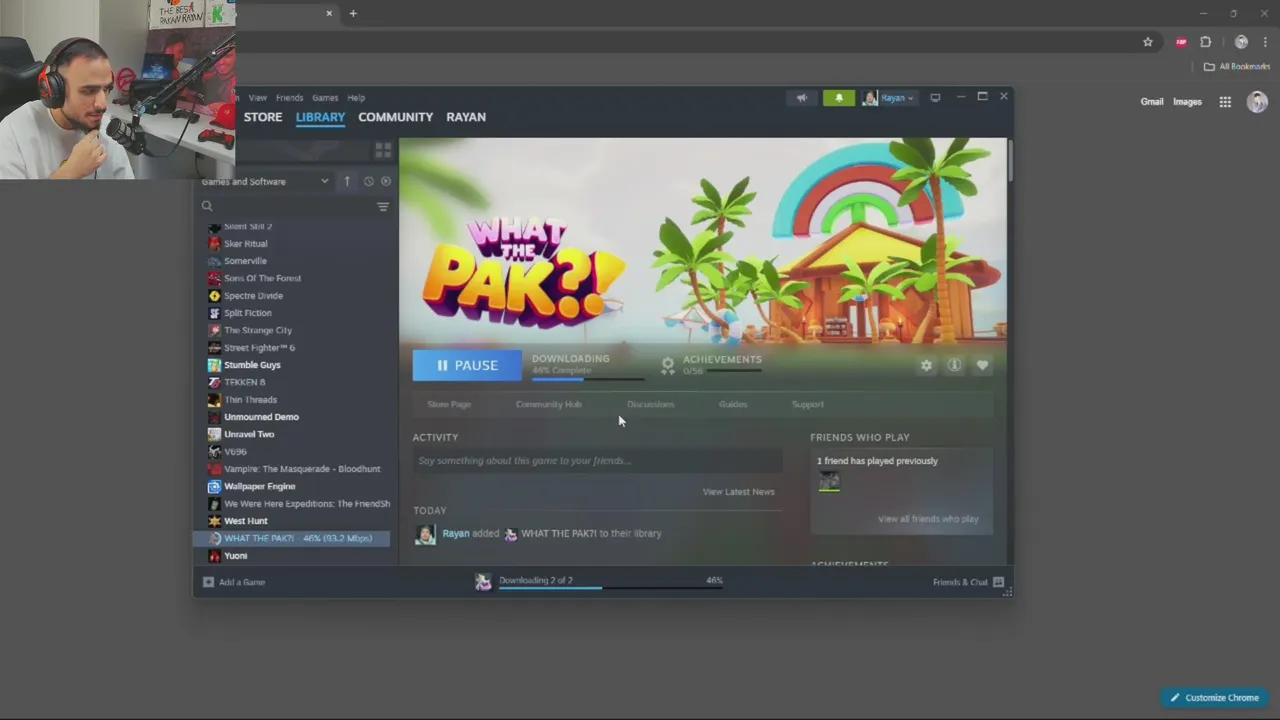
Task: Open the green notifications bell
Action: [x=838, y=98]
